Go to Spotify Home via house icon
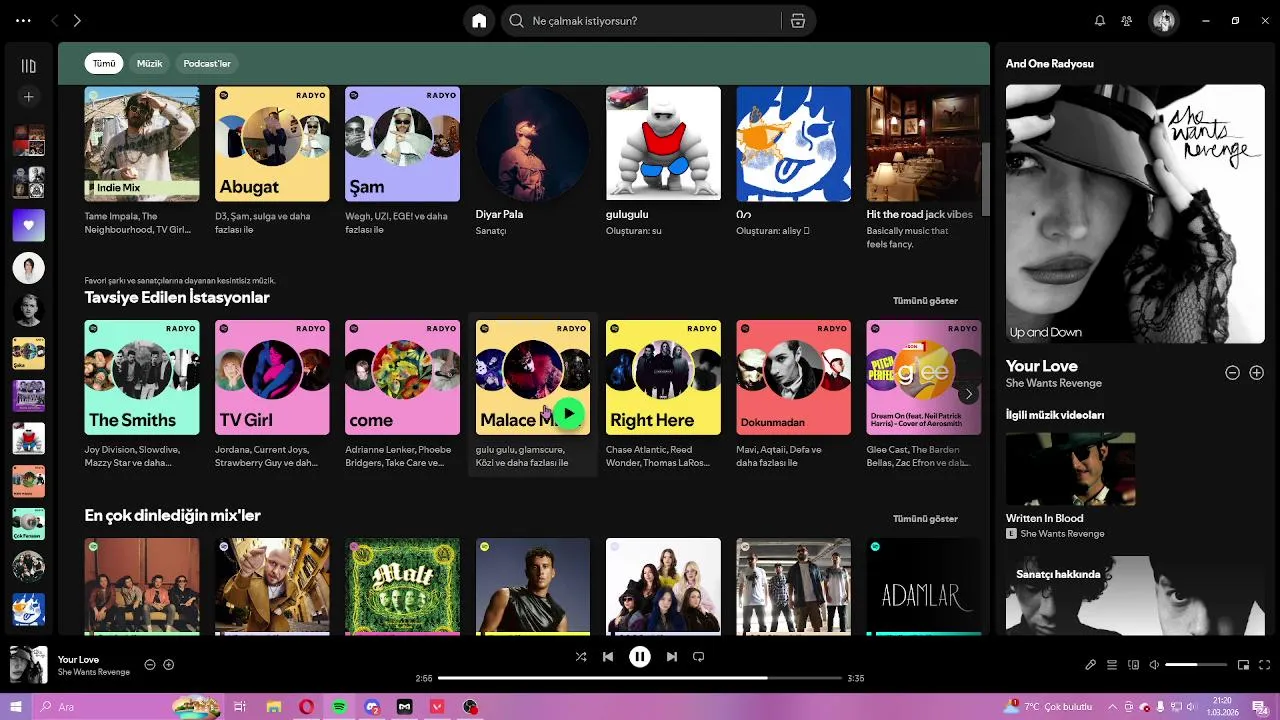 pos(479,21)
